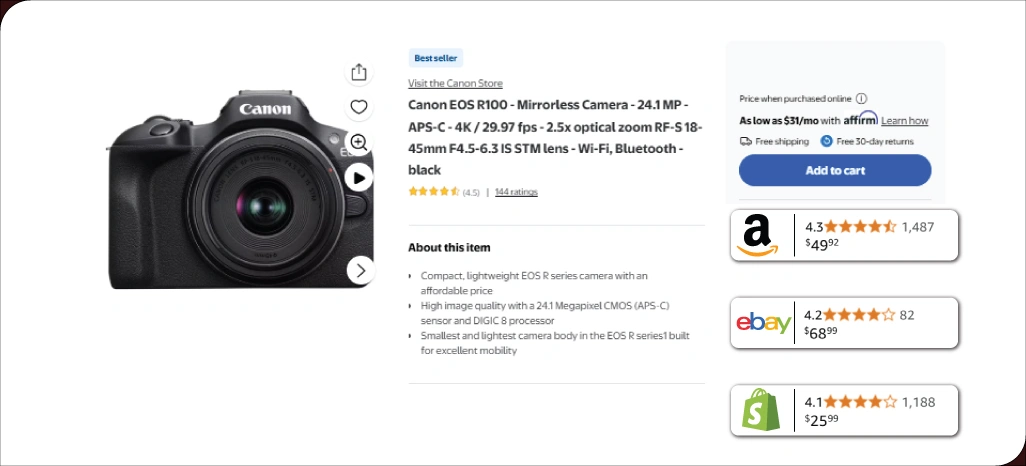Show the next product image with the right chevron
Image resolution: width=1026 pixels, height=466 pixels.
(361, 270)
